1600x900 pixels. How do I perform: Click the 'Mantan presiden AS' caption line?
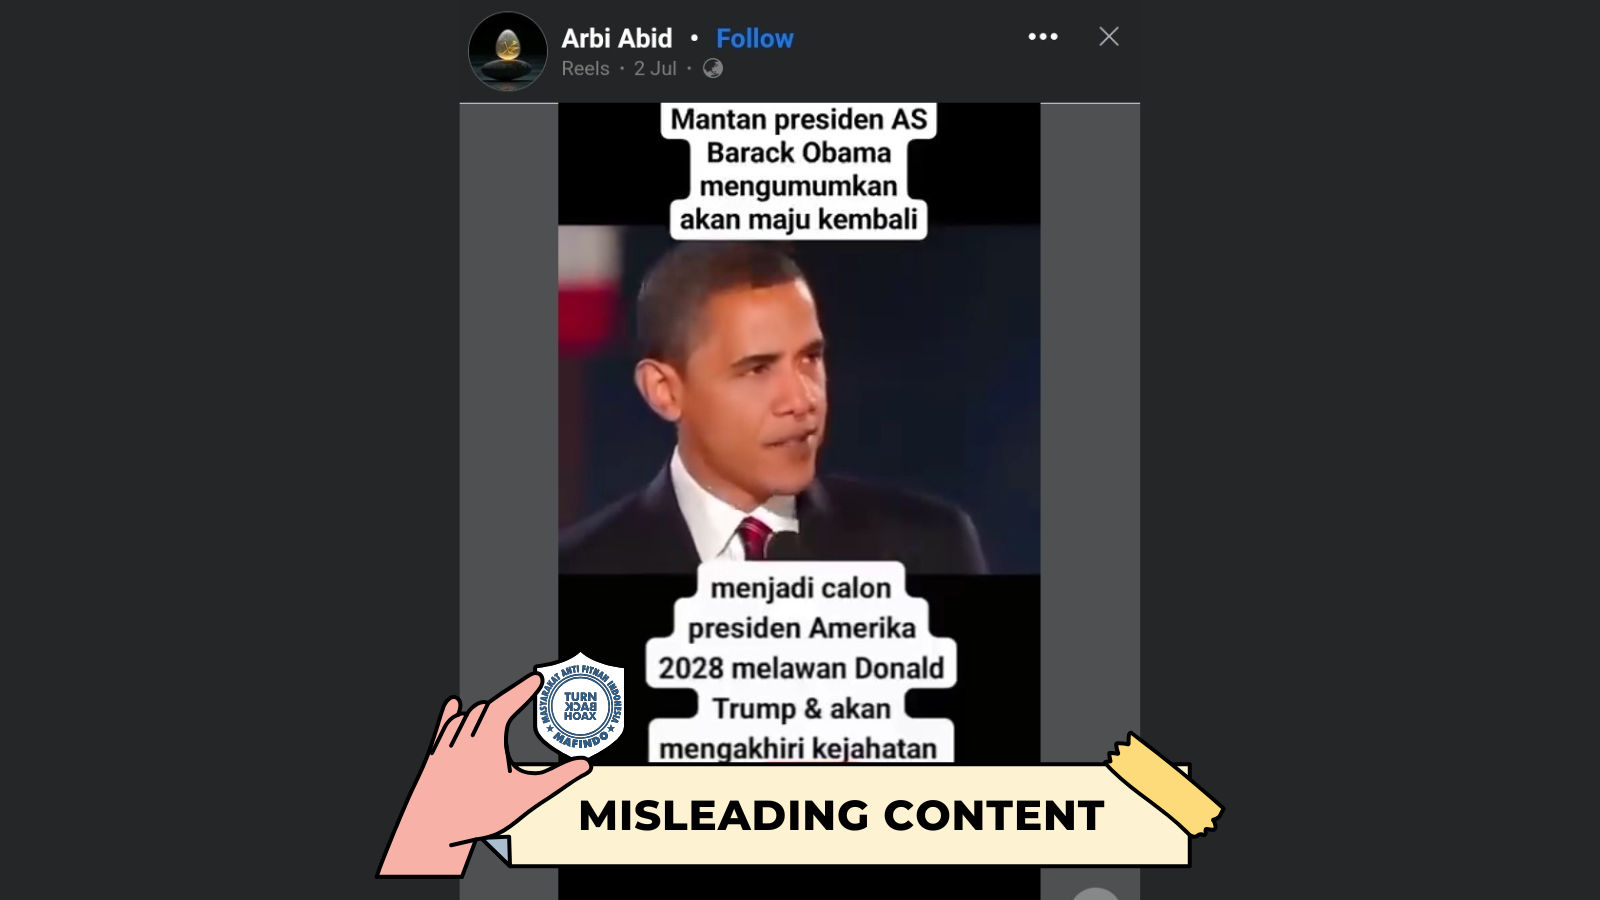[798, 119]
